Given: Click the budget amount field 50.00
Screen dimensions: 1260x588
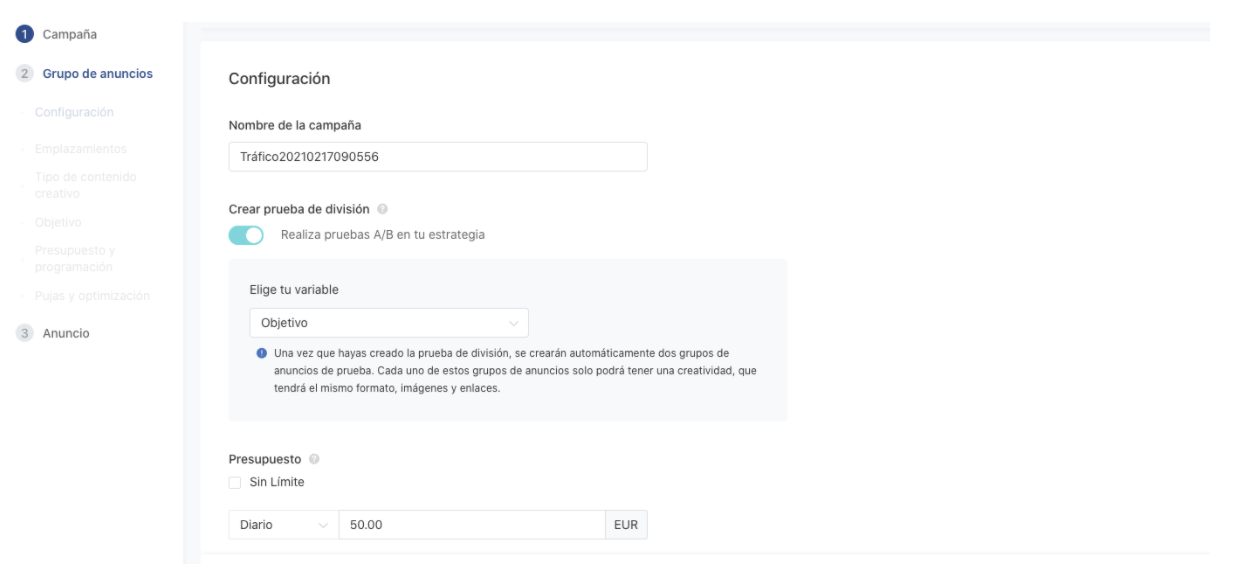Looking at the screenshot, I should pos(472,525).
